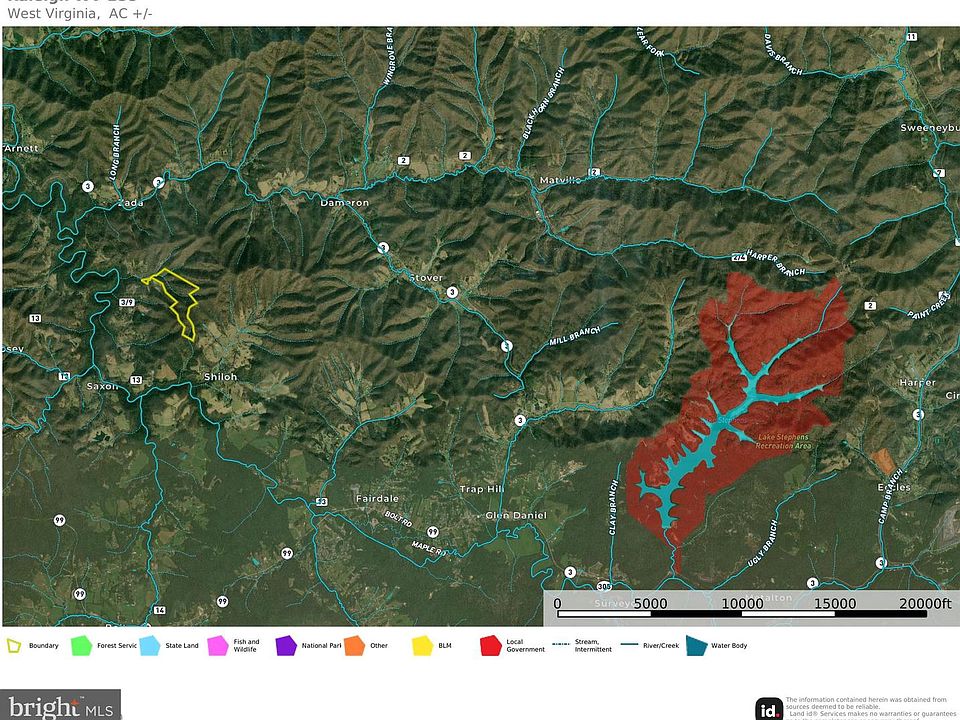Click the Paint Creek stream label
This screenshot has width=960, height=720.
coord(929,305)
